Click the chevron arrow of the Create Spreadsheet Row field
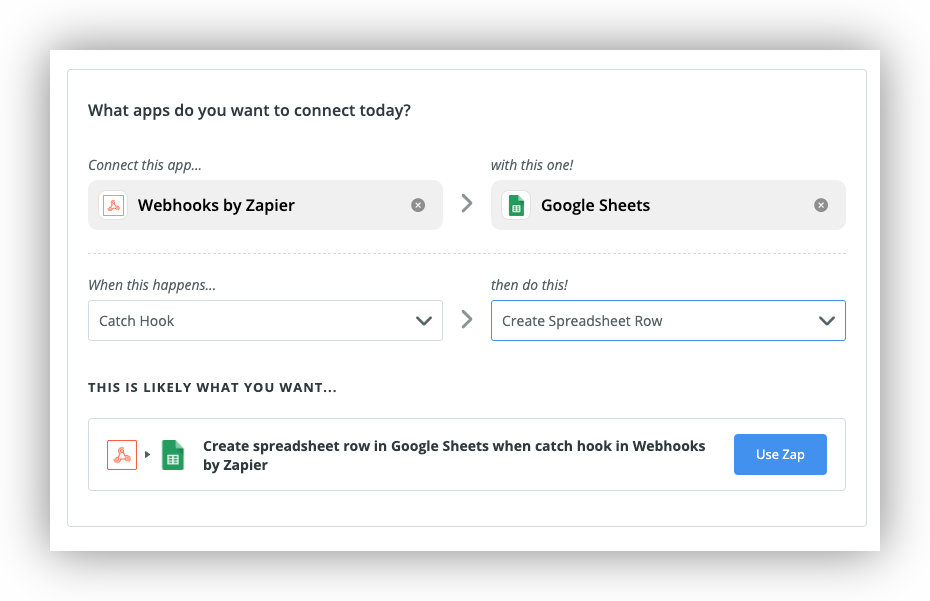The image size is (930, 601). (827, 321)
